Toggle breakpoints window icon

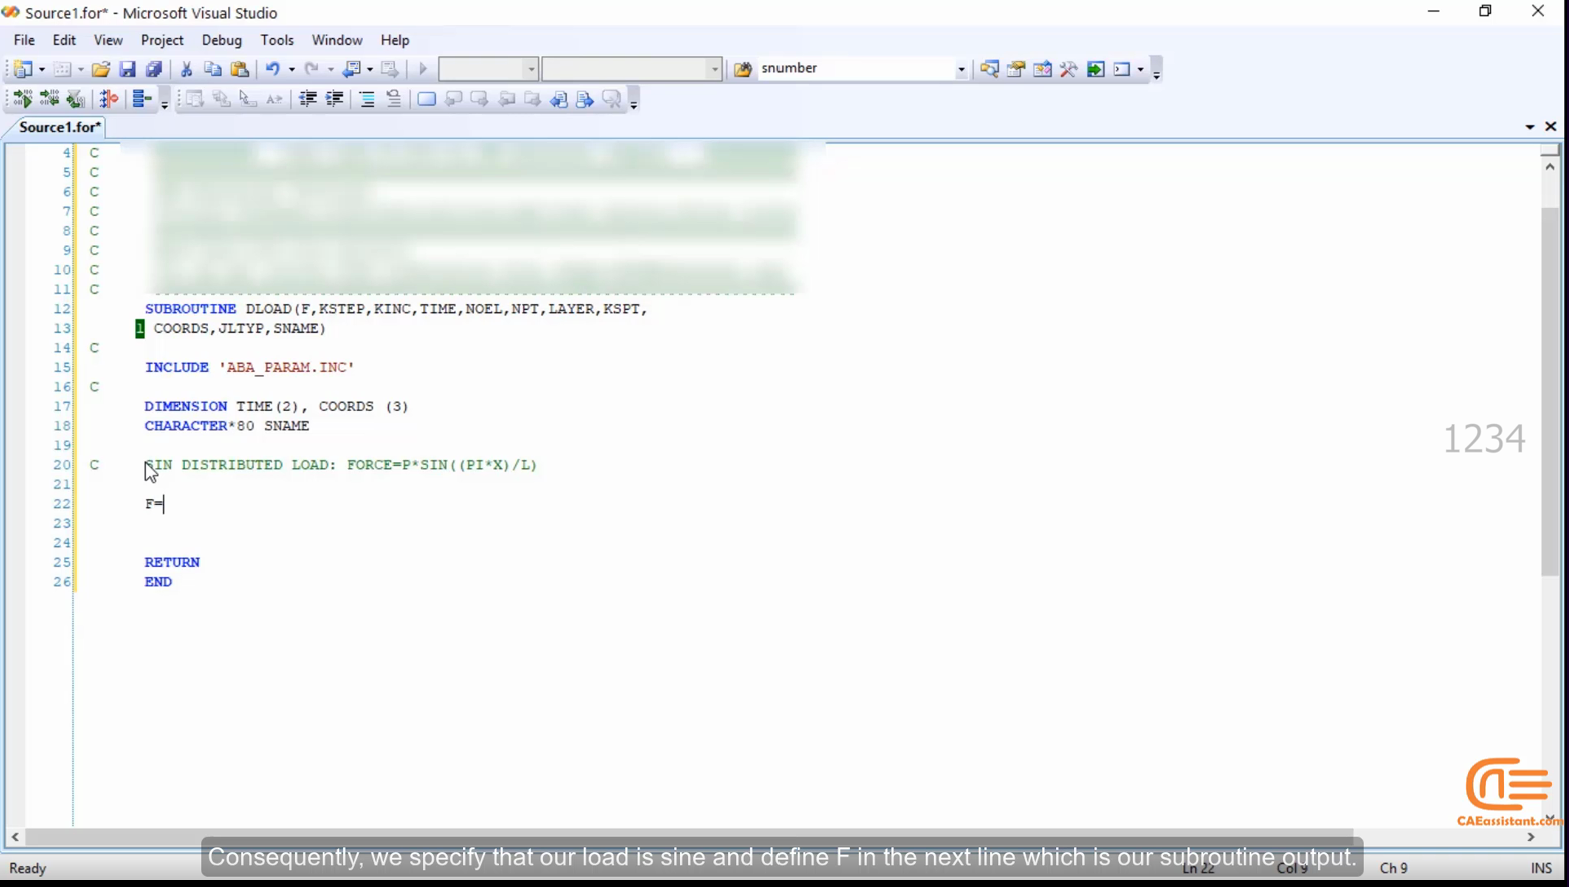click(x=109, y=99)
